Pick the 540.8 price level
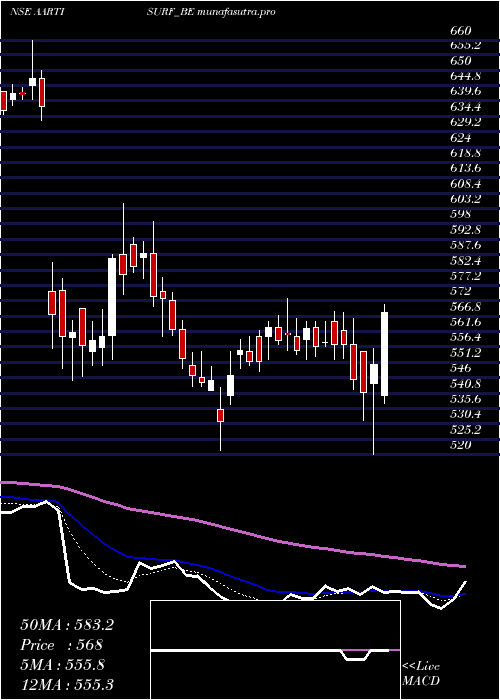The image size is (500, 700). [x=466, y=383]
